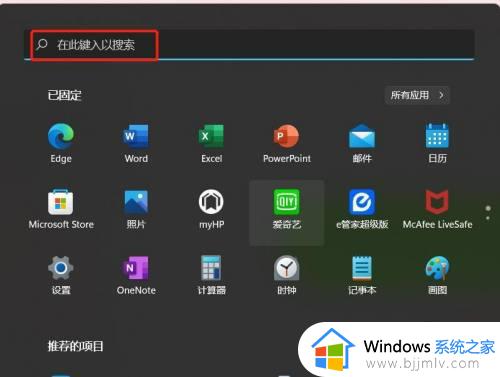
Task: Start PowerPoint from the pinned grid
Action: [x=287, y=143]
